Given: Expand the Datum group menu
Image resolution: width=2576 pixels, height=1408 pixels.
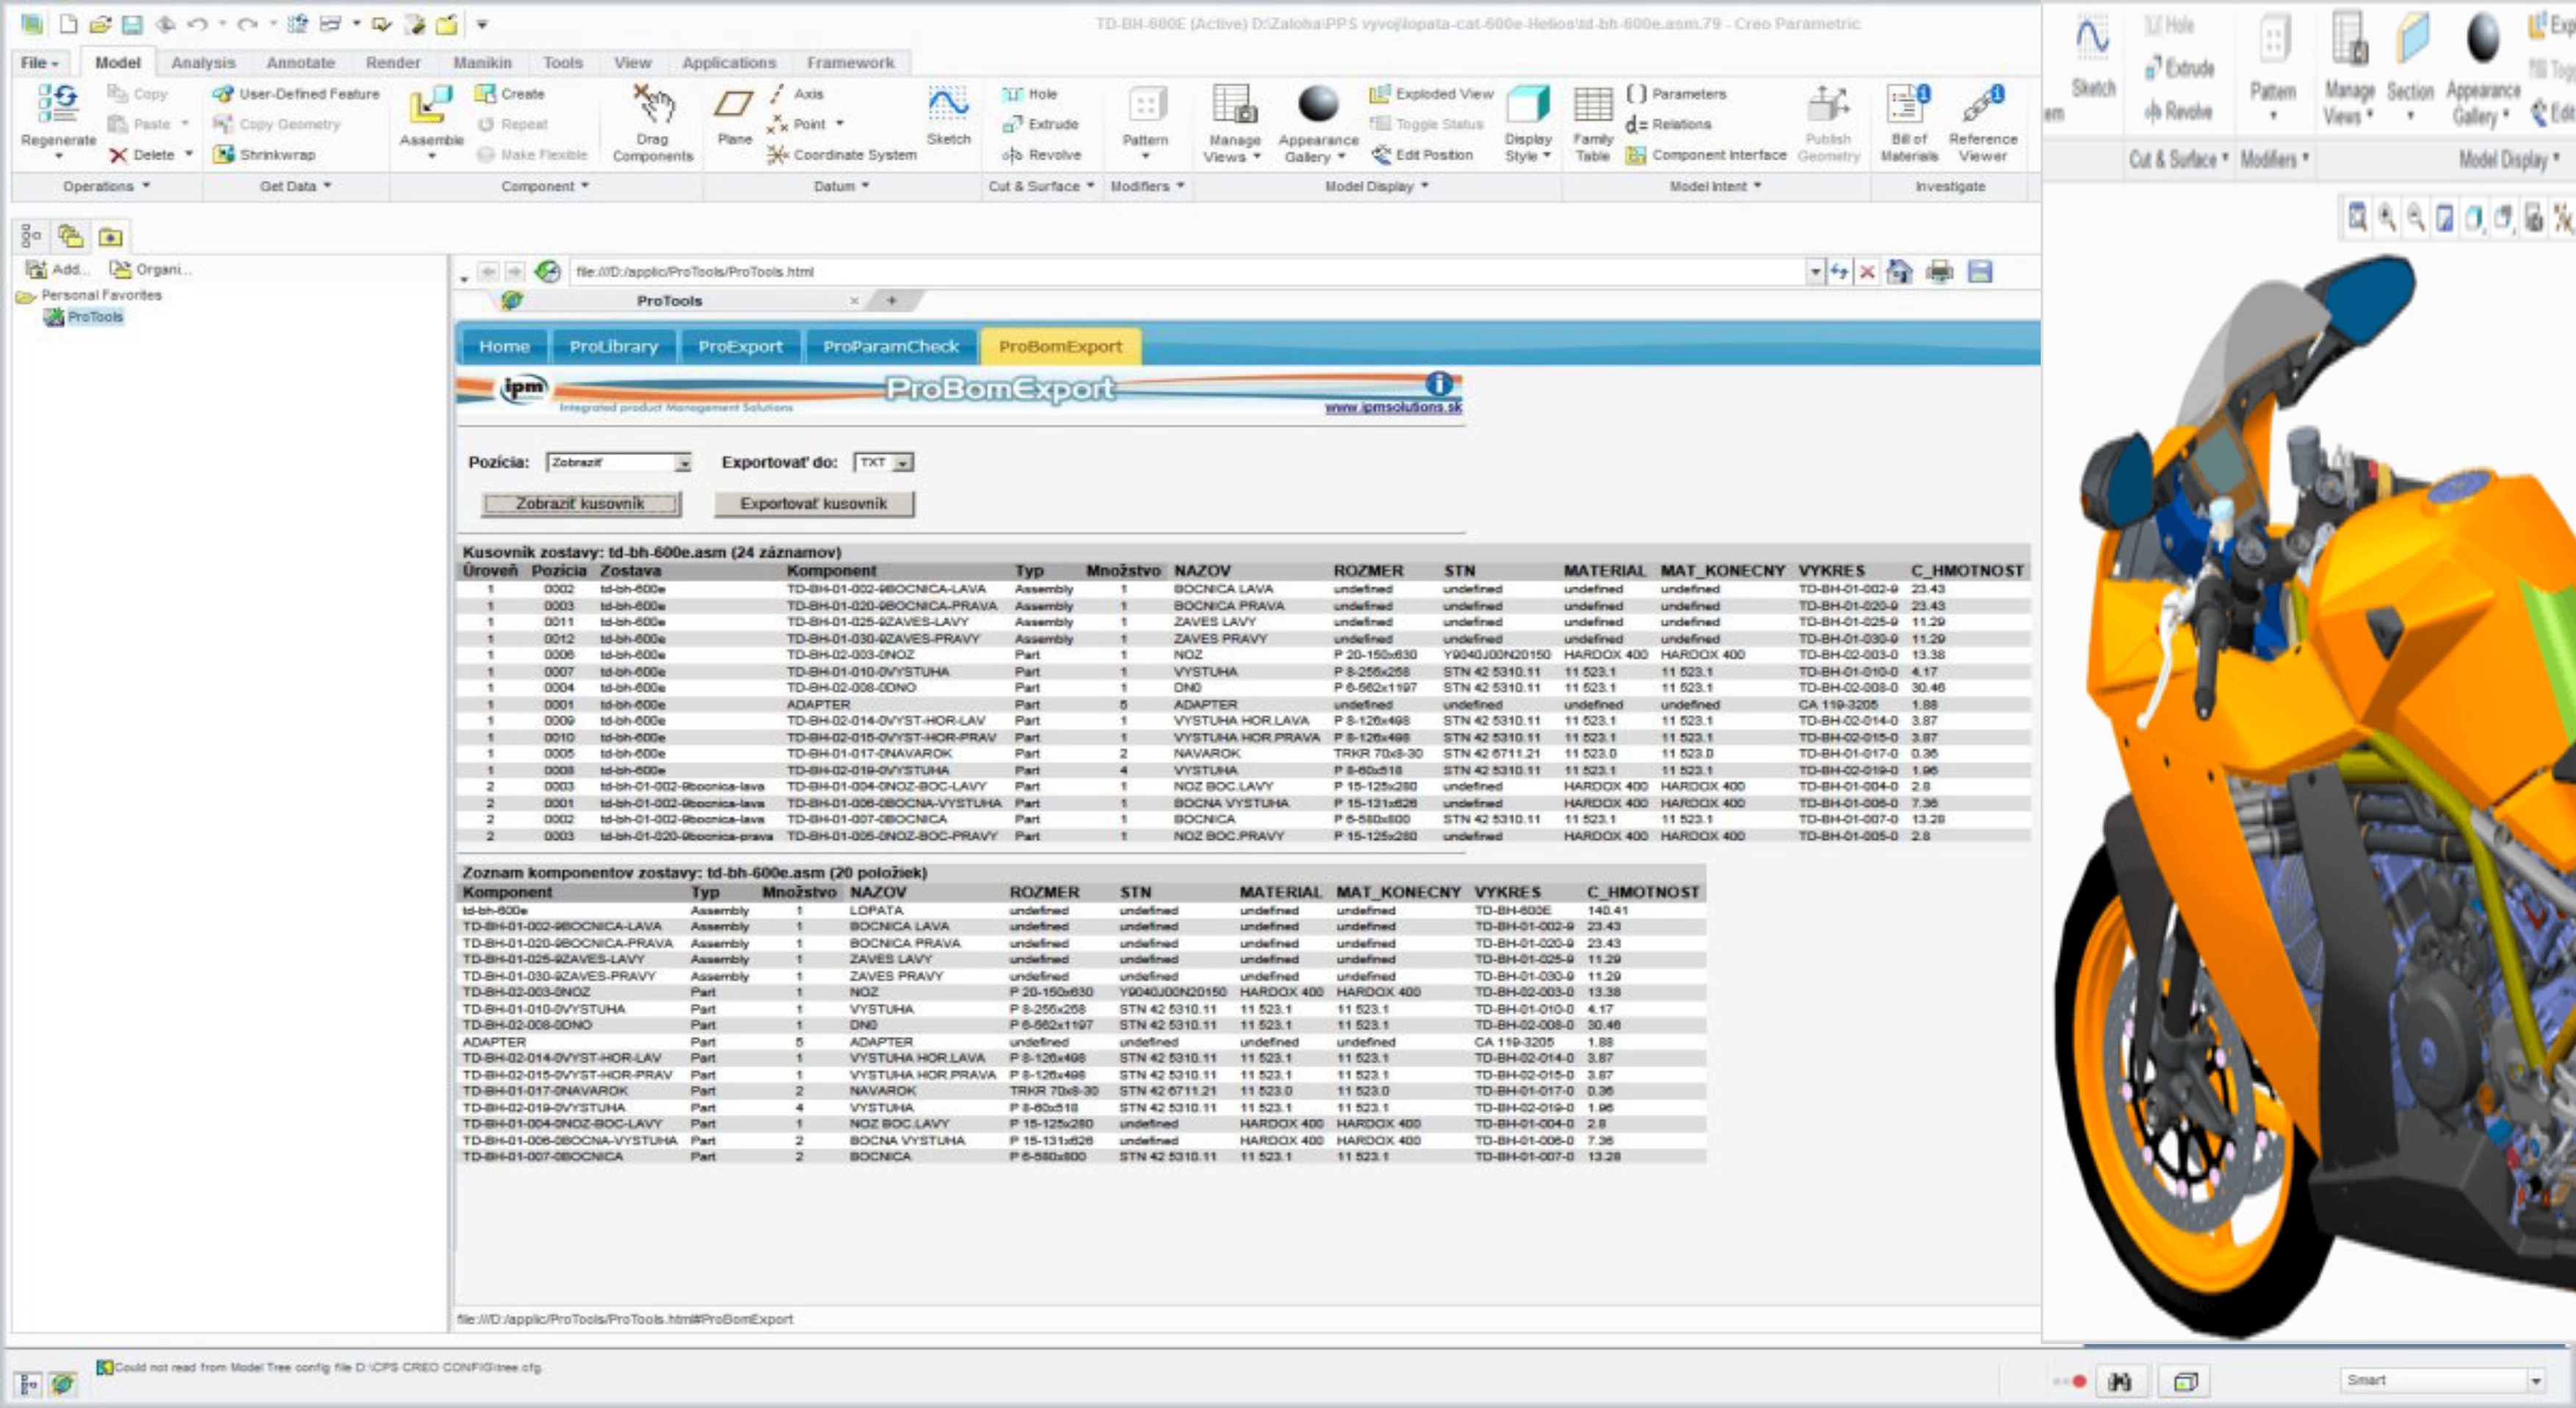Looking at the screenshot, I should click(841, 186).
